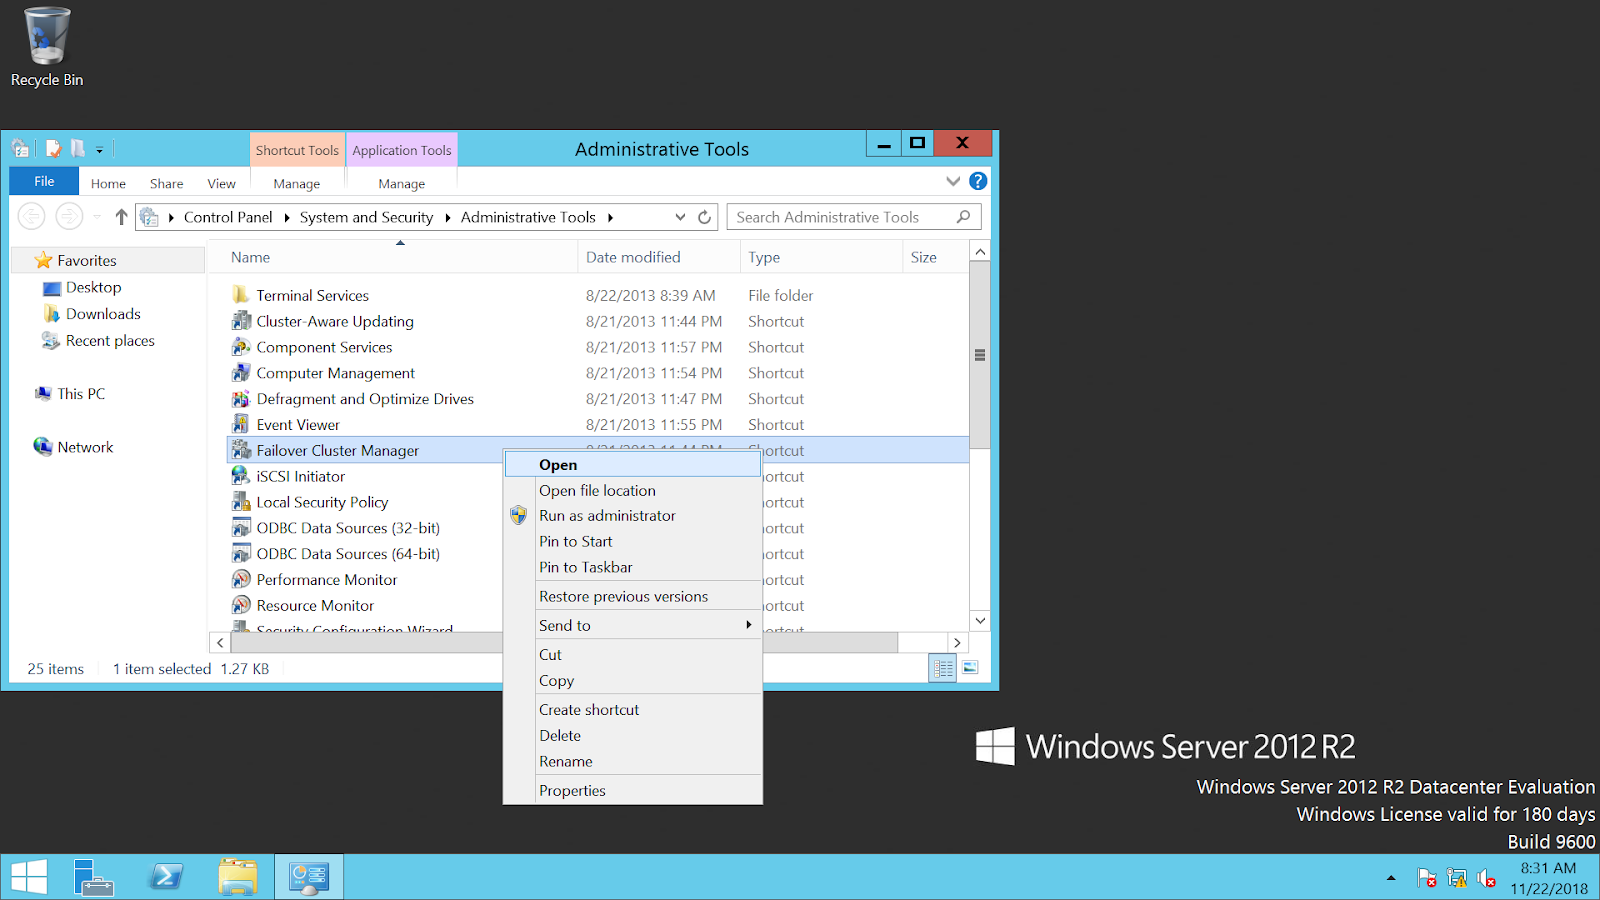The width and height of the screenshot is (1600, 900).
Task: Expand the Send to submenu
Action: 564,624
